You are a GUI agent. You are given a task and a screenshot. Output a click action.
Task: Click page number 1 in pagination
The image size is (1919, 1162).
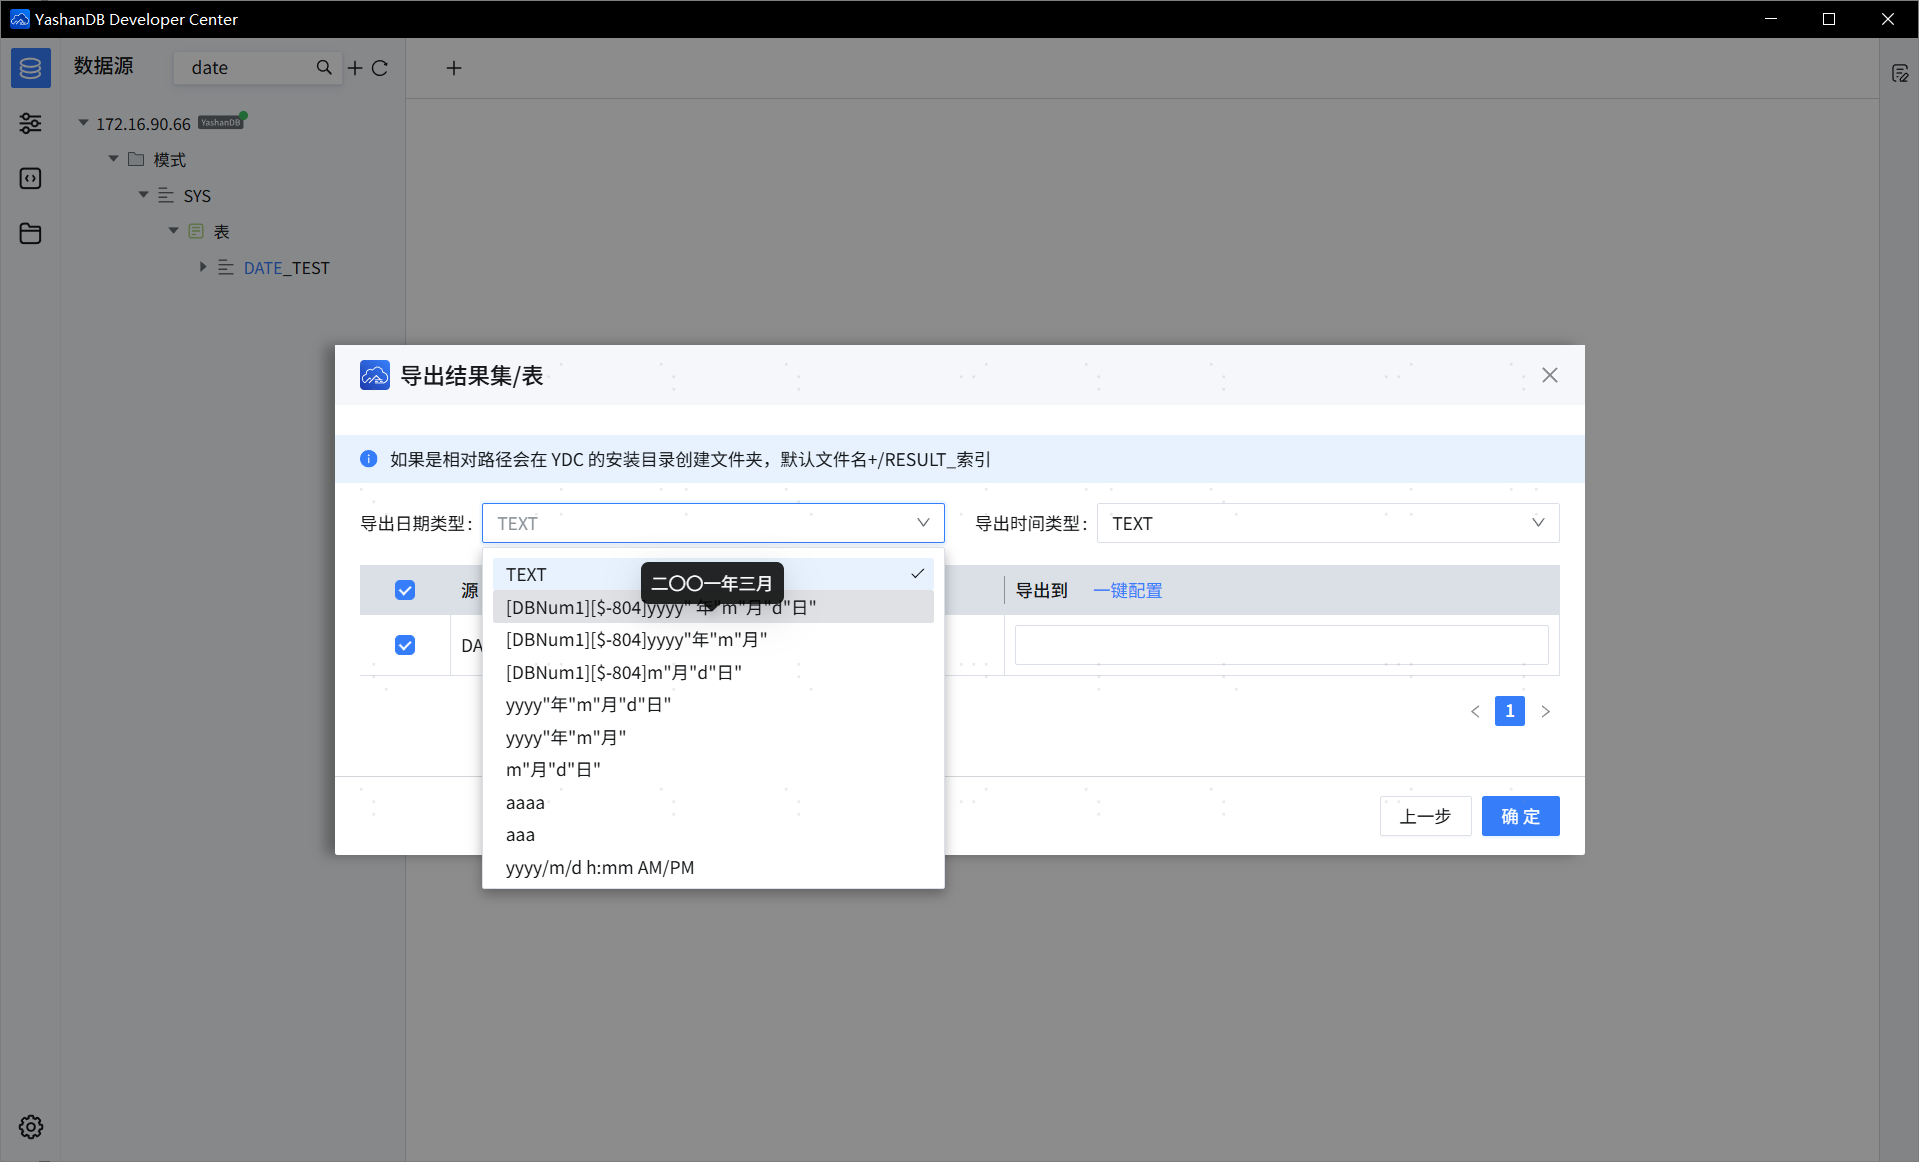click(x=1510, y=711)
